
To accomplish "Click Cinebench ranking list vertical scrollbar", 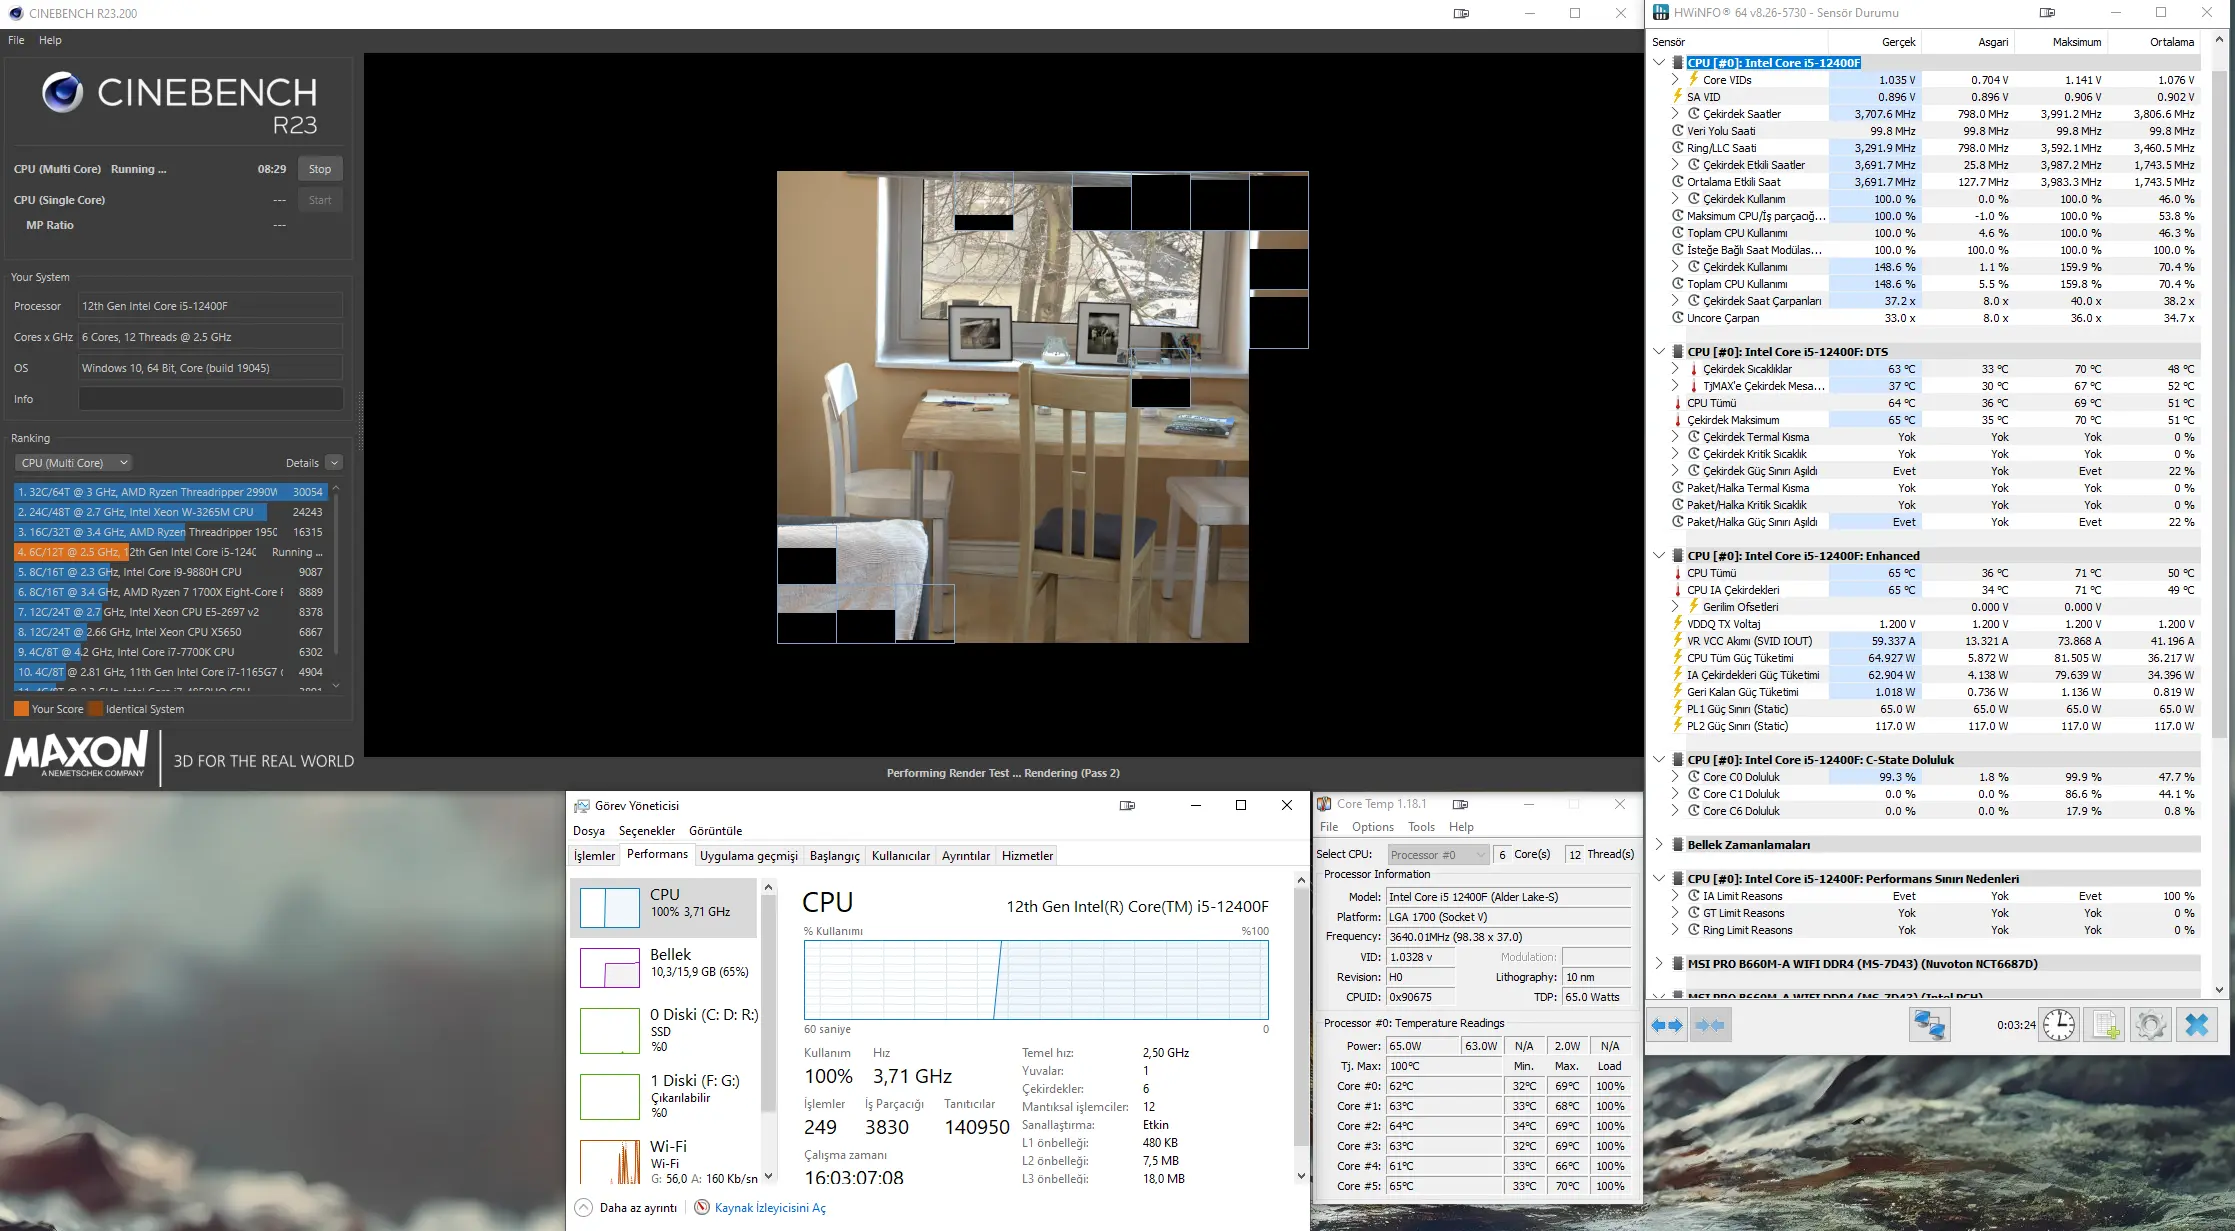I will pos(335,587).
